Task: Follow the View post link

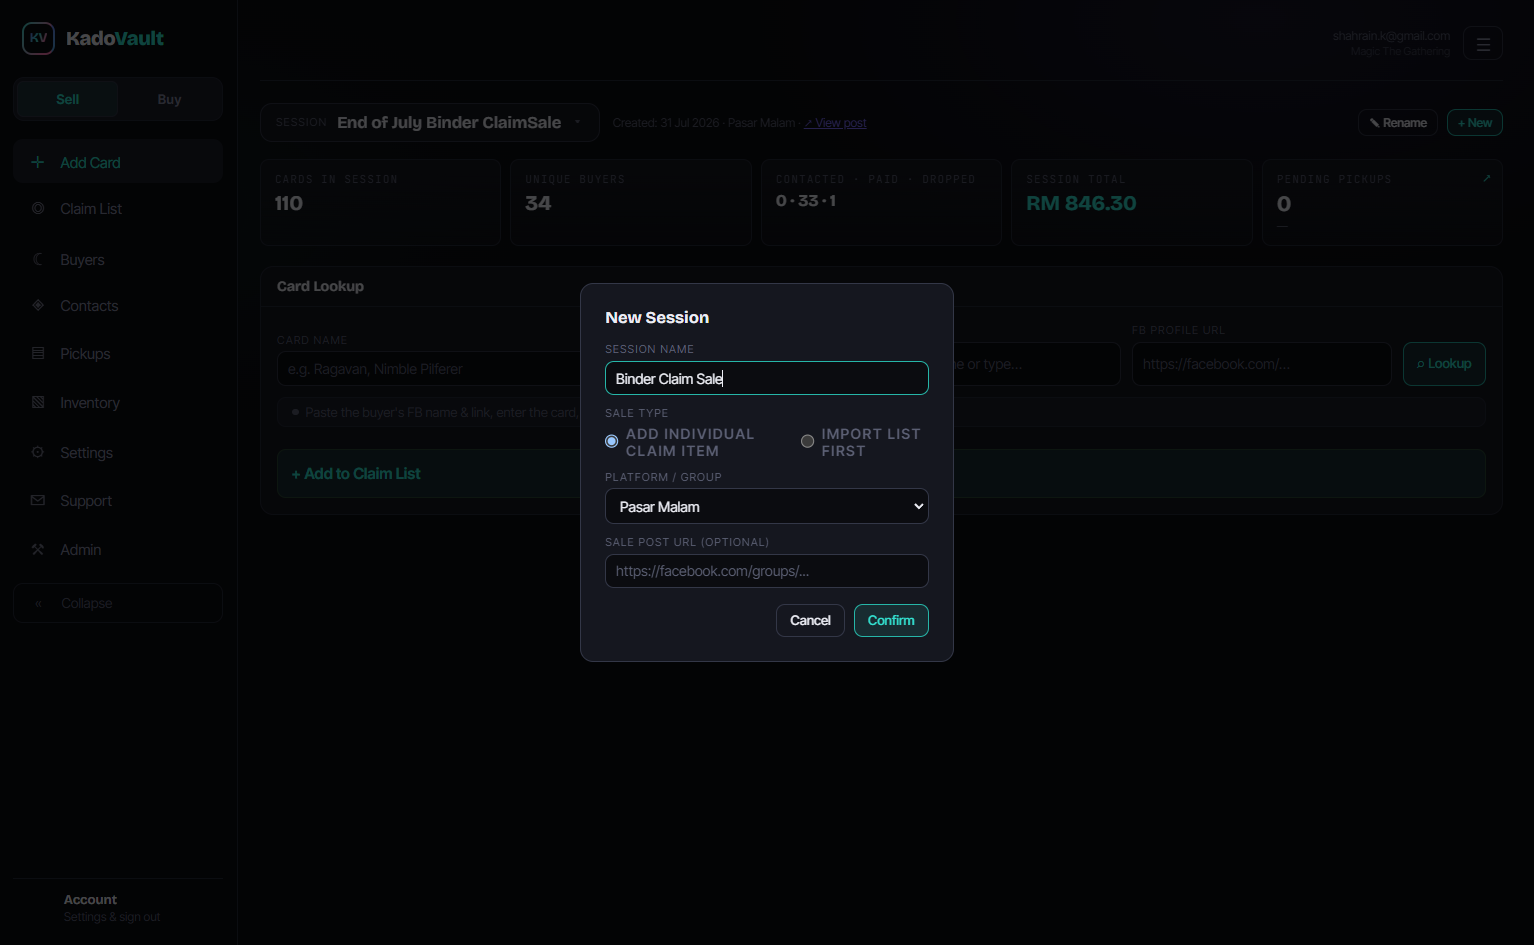Action: click(x=836, y=123)
